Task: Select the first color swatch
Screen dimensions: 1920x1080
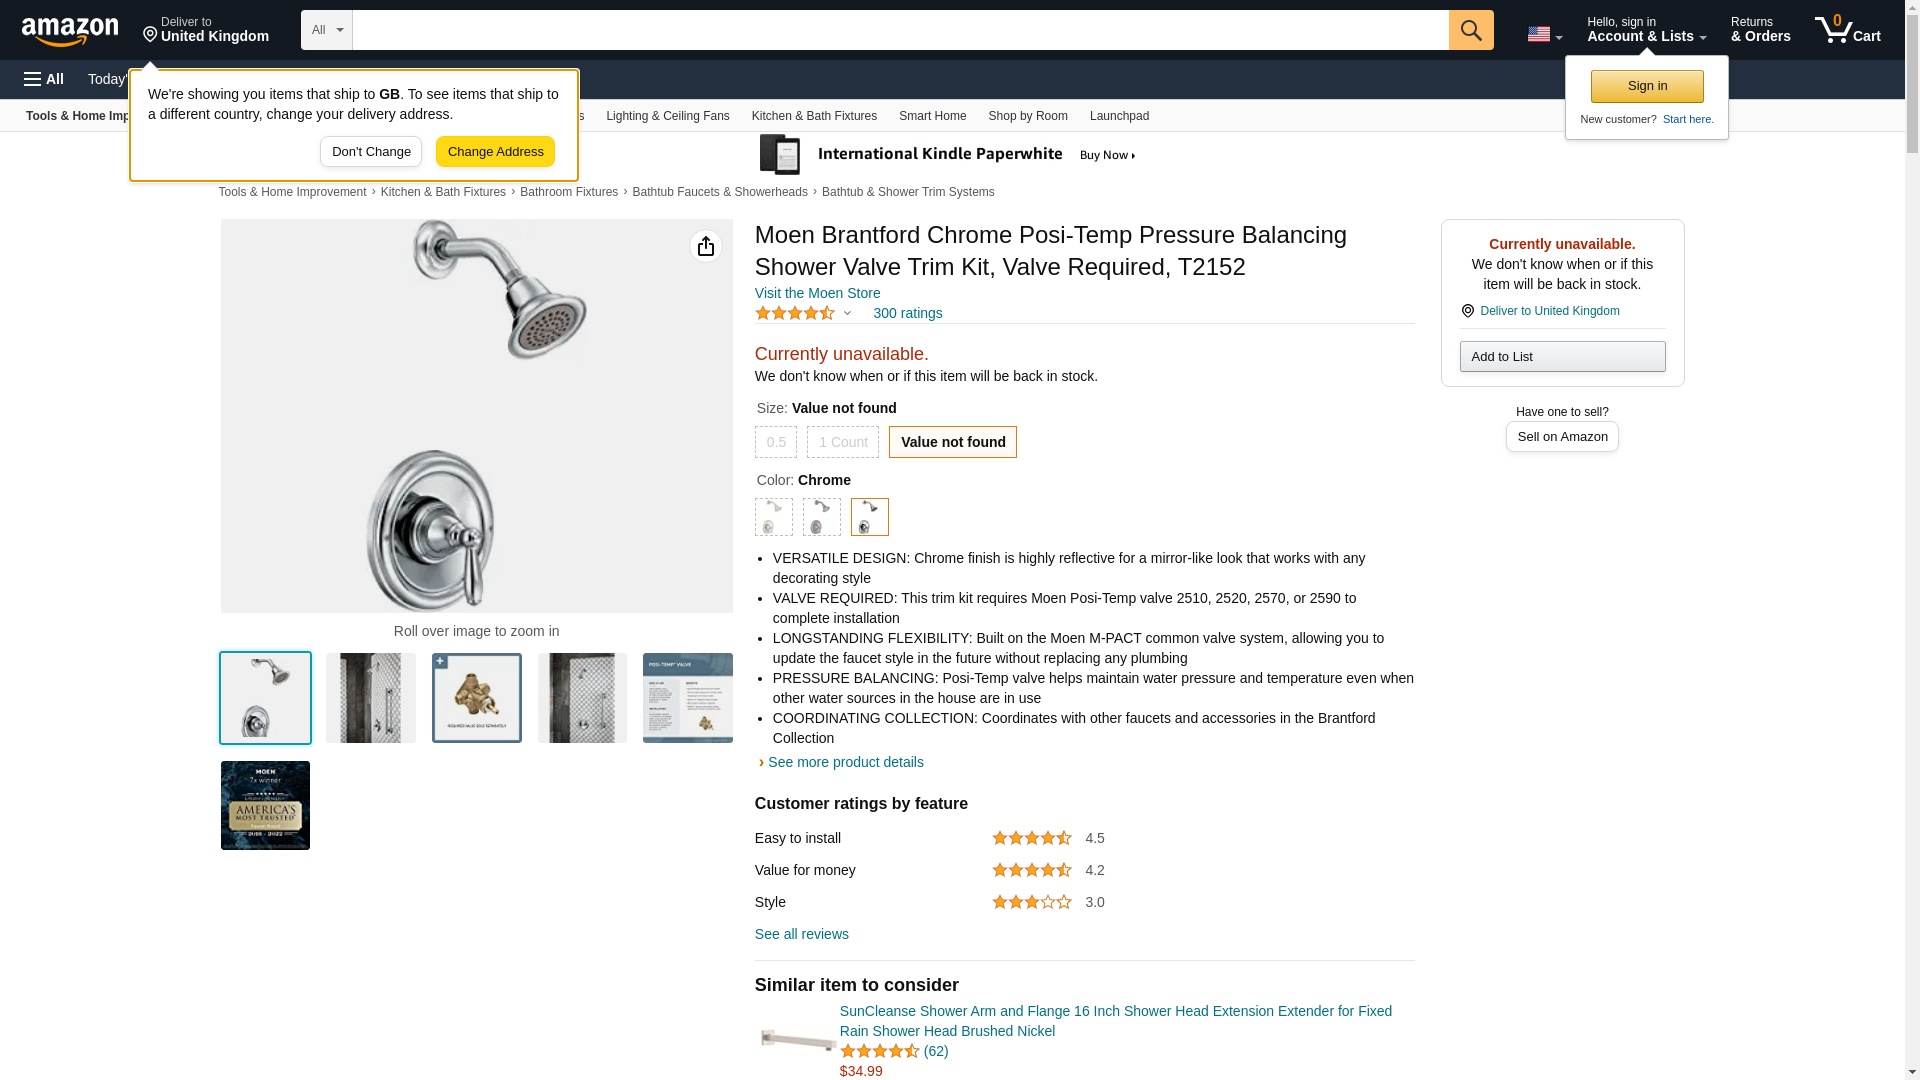Action: pyautogui.click(x=773, y=517)
